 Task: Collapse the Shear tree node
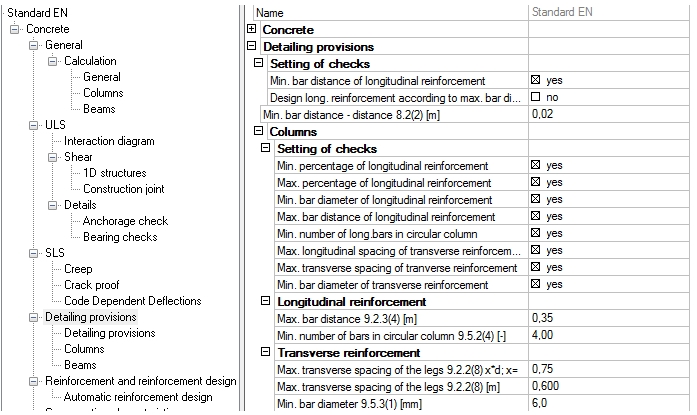(x=52, y=157)
